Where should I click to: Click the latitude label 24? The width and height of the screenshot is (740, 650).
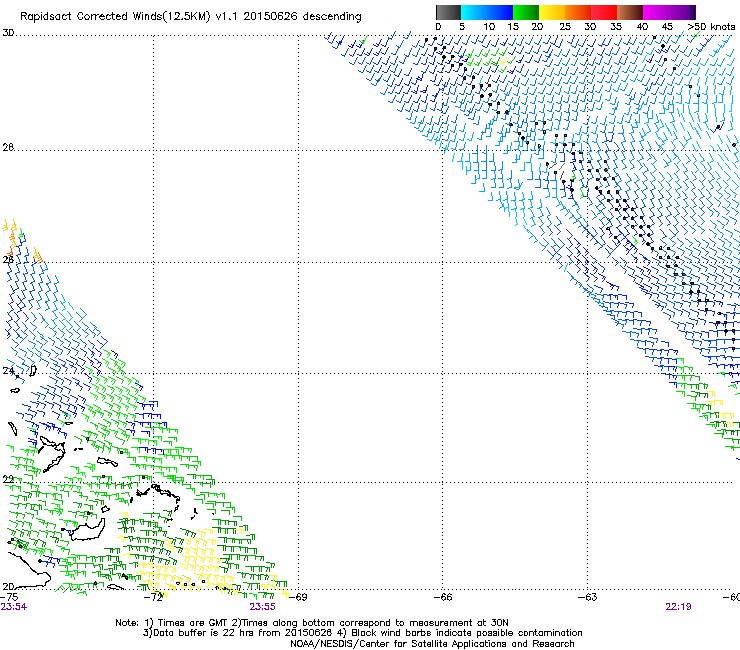8,371
